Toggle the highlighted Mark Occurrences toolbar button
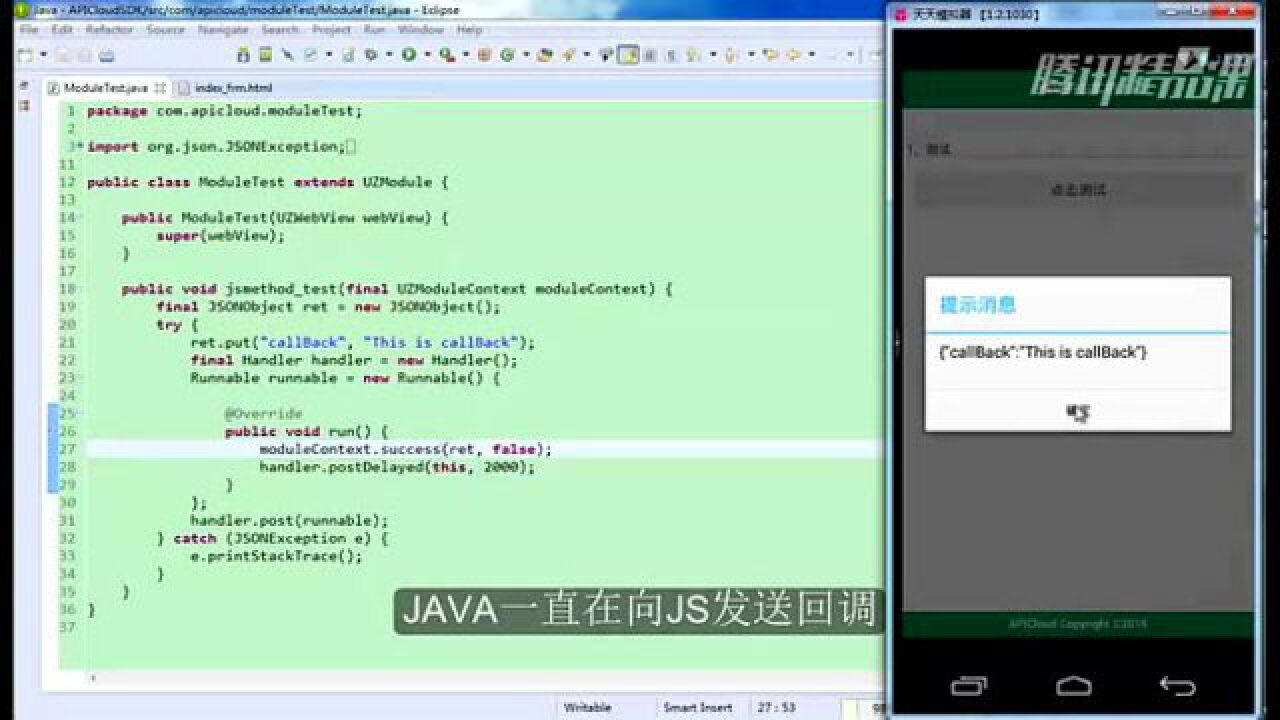 point(627,55)
